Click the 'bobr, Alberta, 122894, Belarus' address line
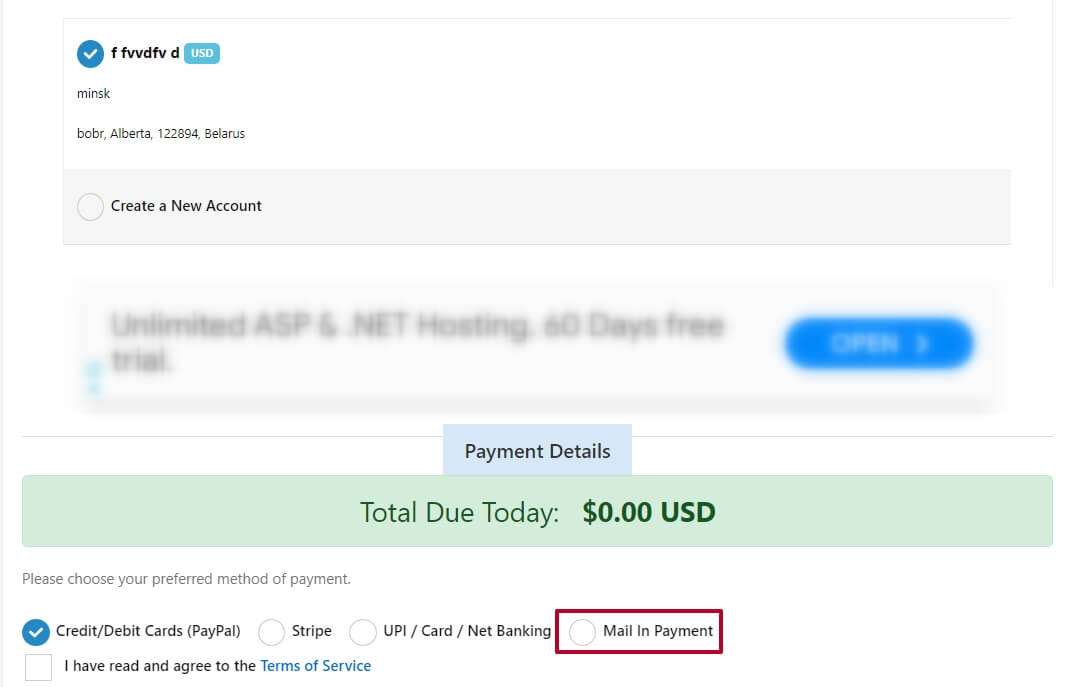This screenshot has width=1069, height=687. point(161,134)
